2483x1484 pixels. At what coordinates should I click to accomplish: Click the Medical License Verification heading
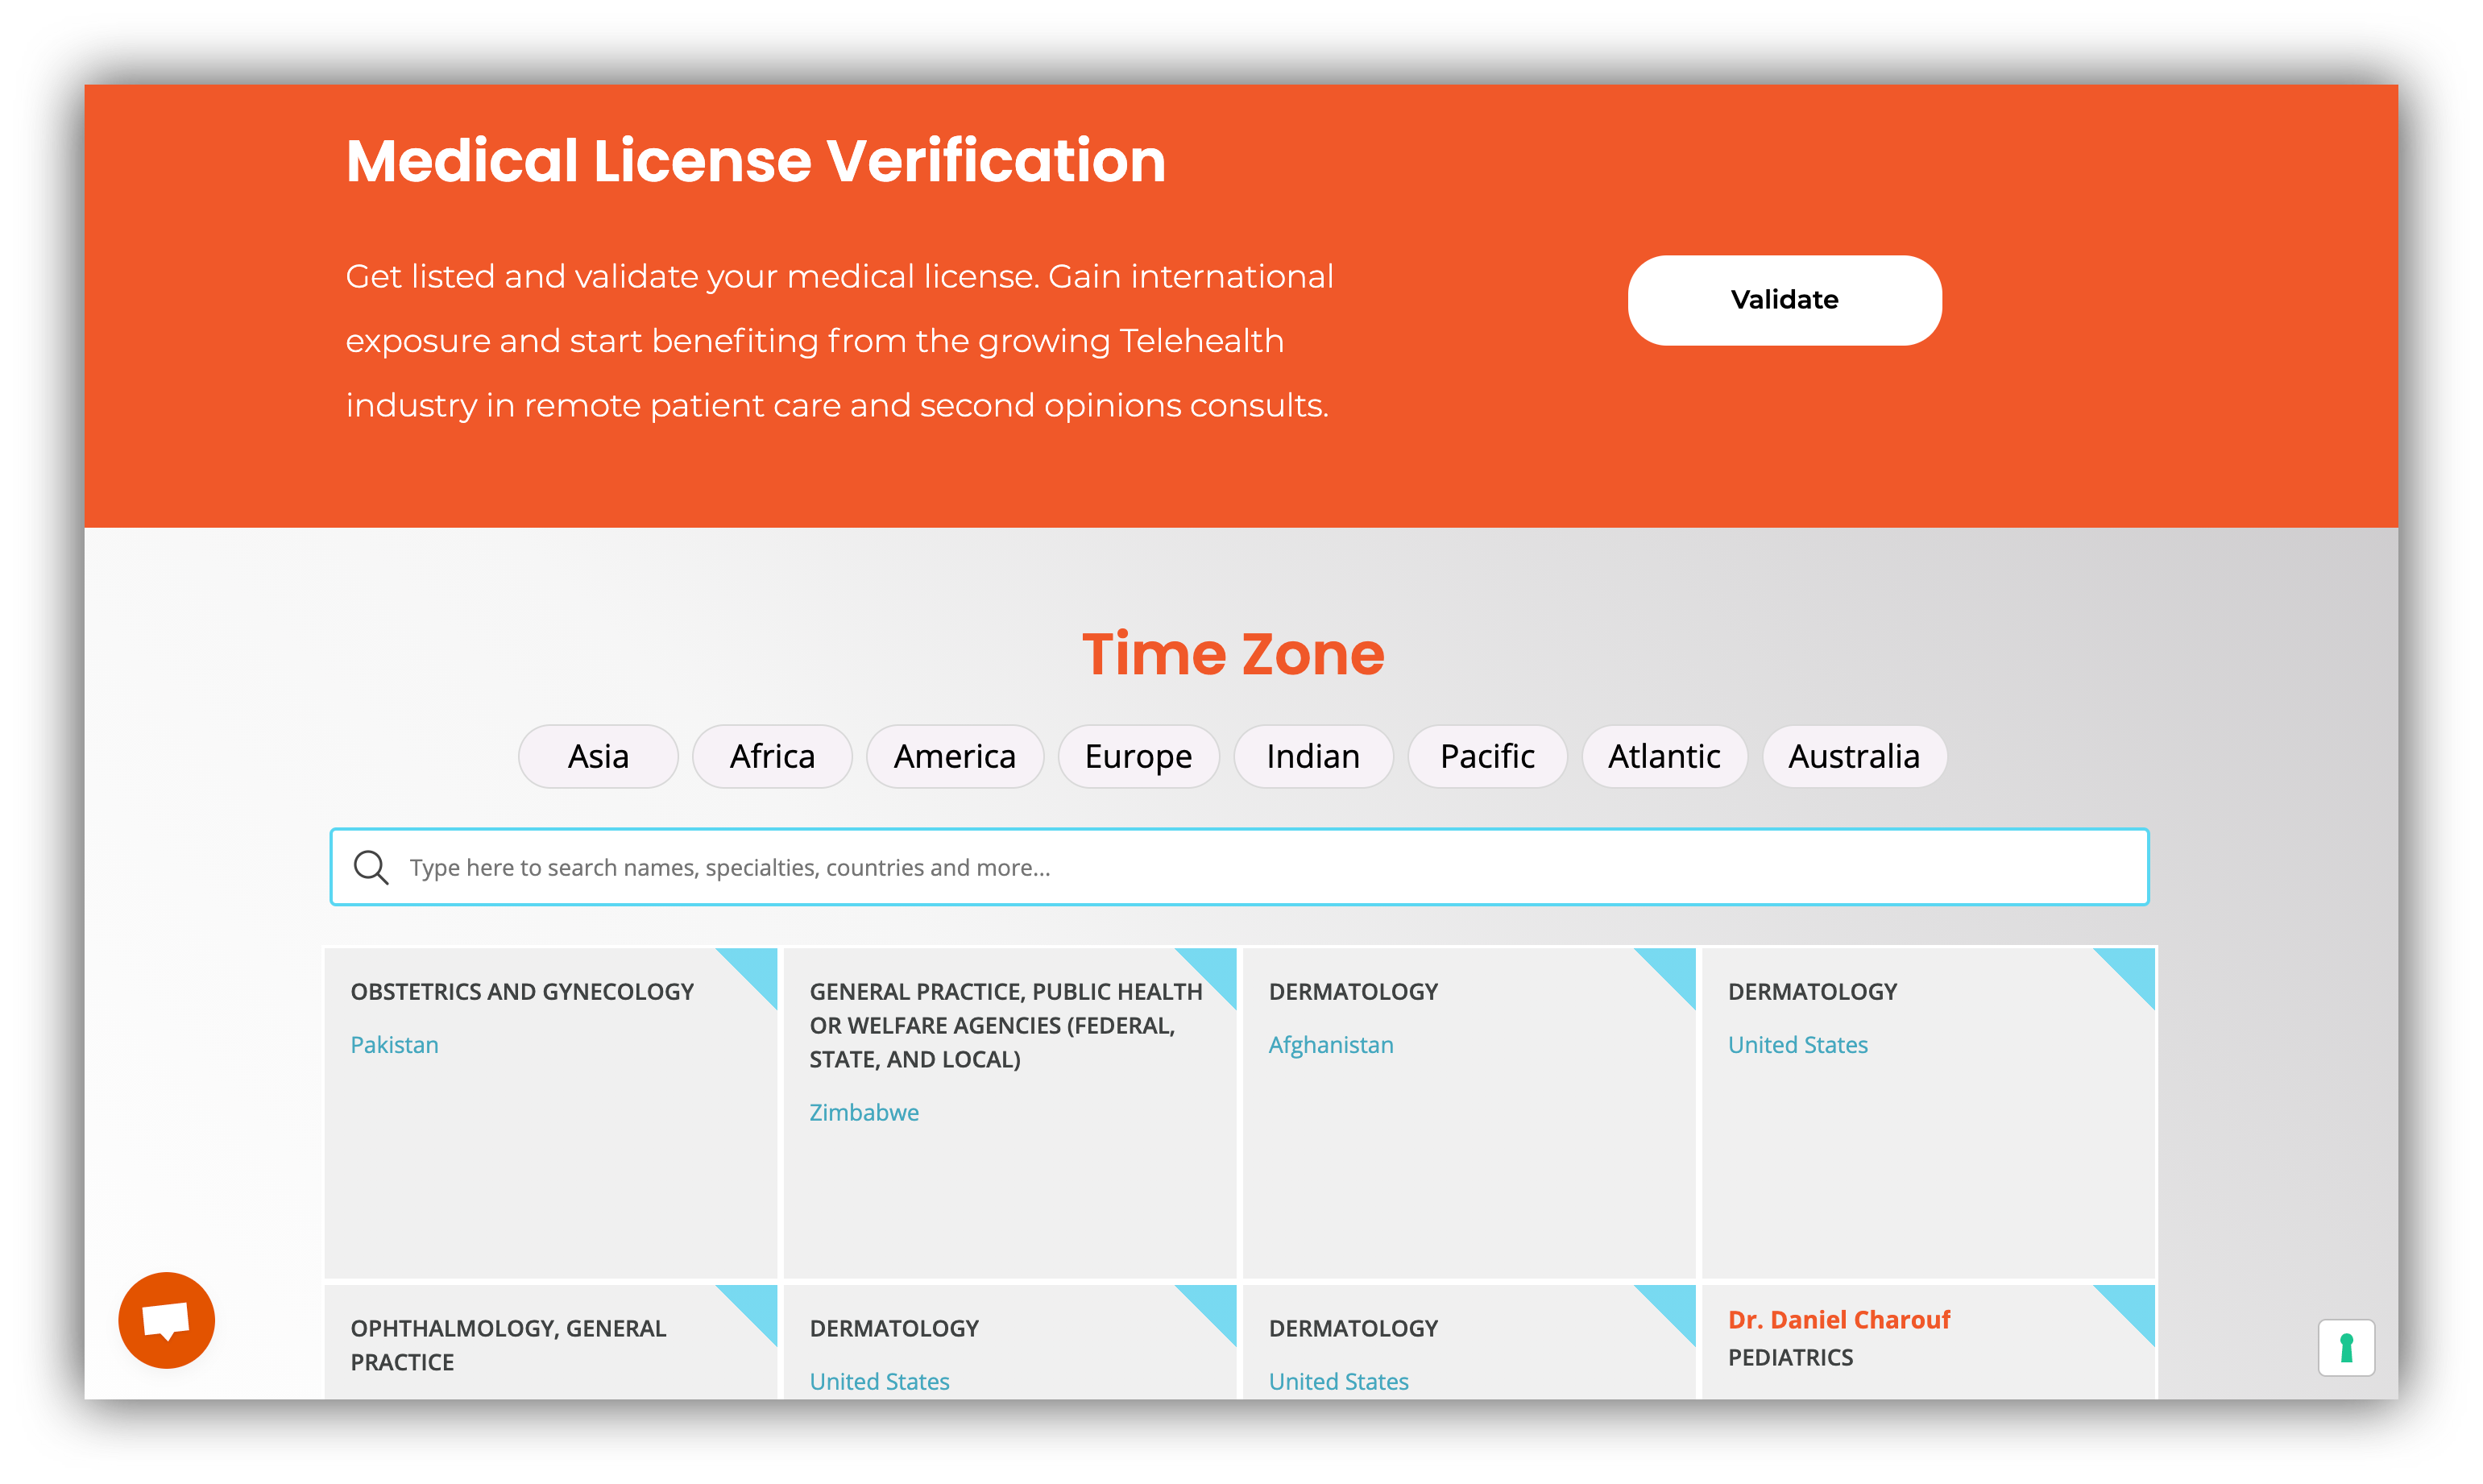pos(756,160)
